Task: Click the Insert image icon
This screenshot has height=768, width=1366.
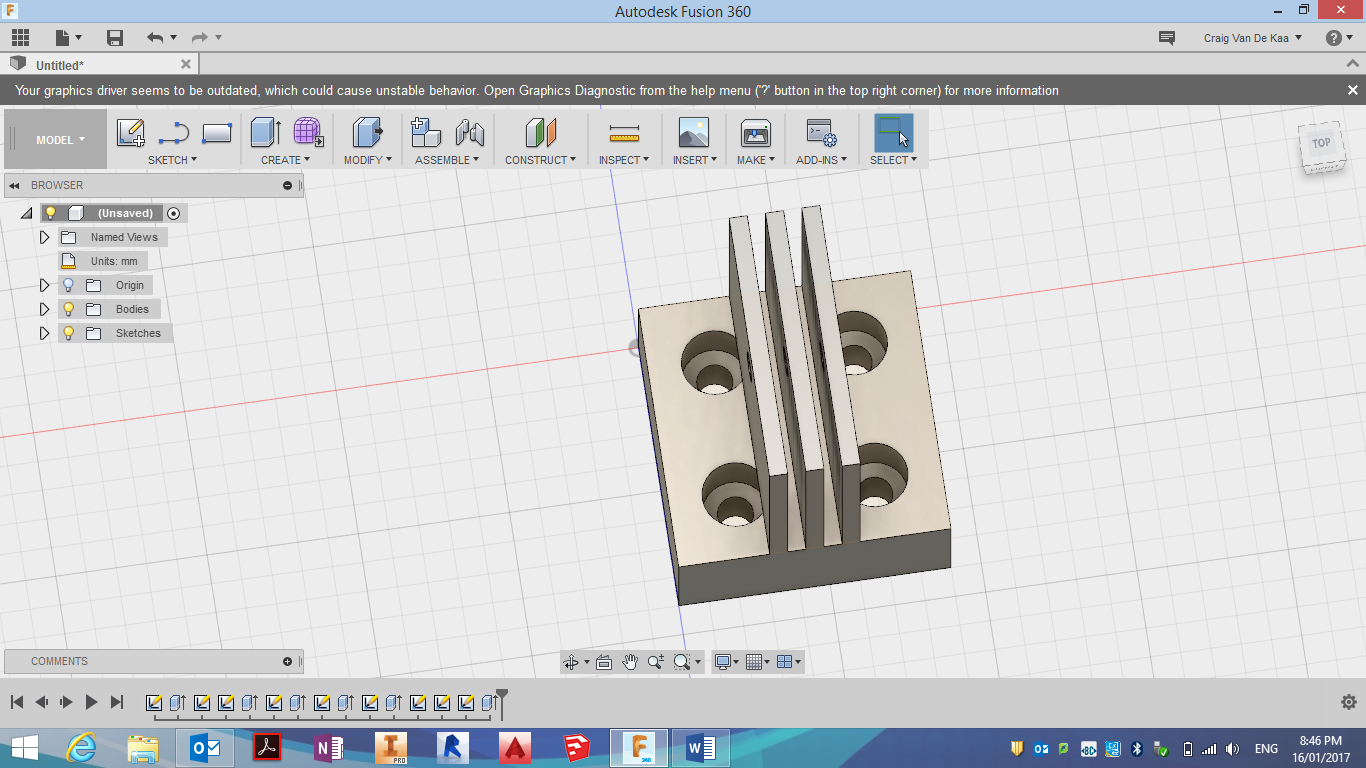Action: 693,133
